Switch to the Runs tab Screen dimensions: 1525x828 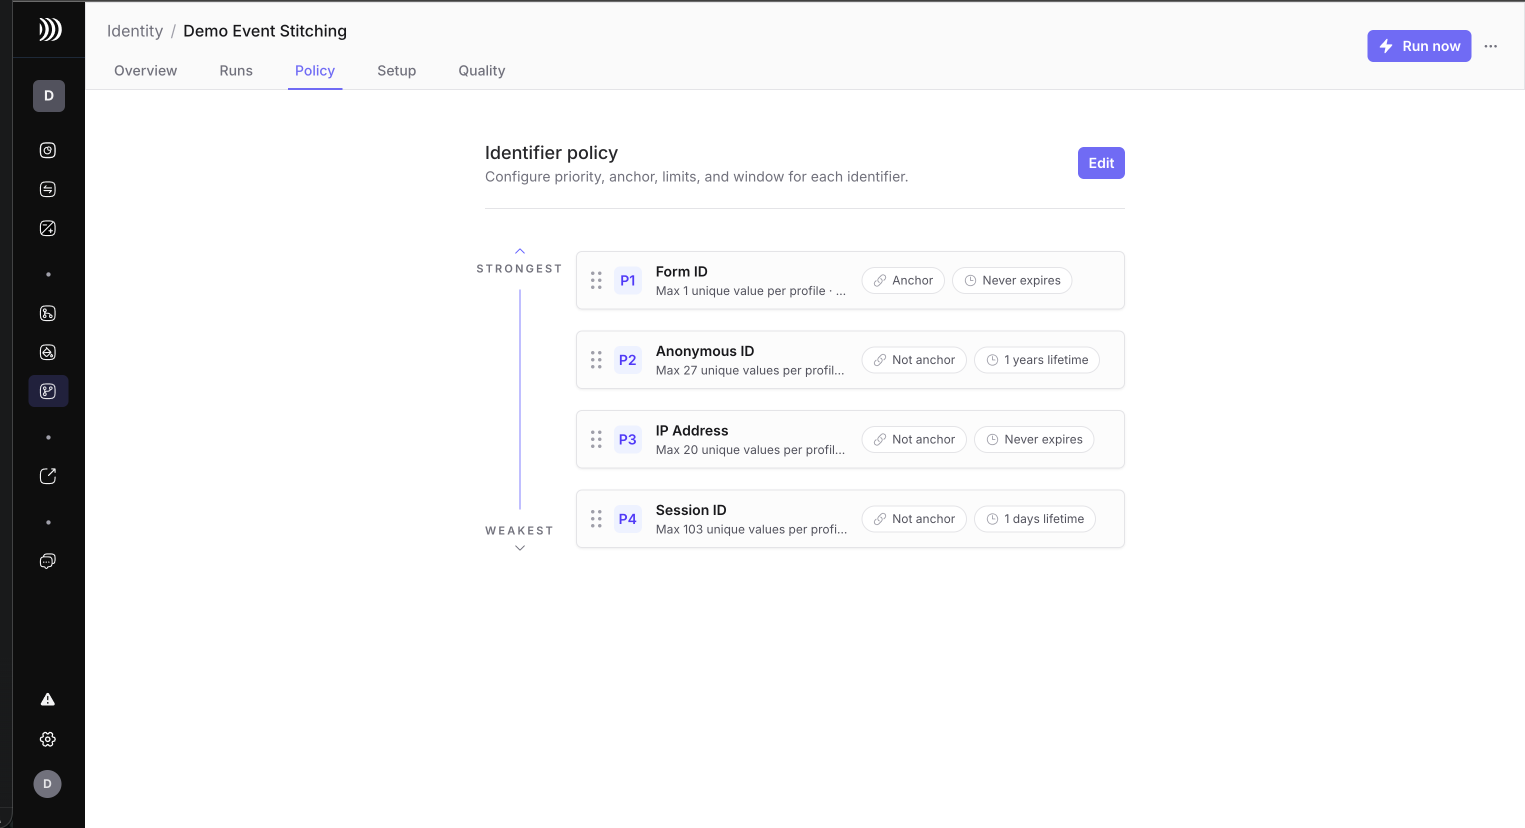point(236,71)
